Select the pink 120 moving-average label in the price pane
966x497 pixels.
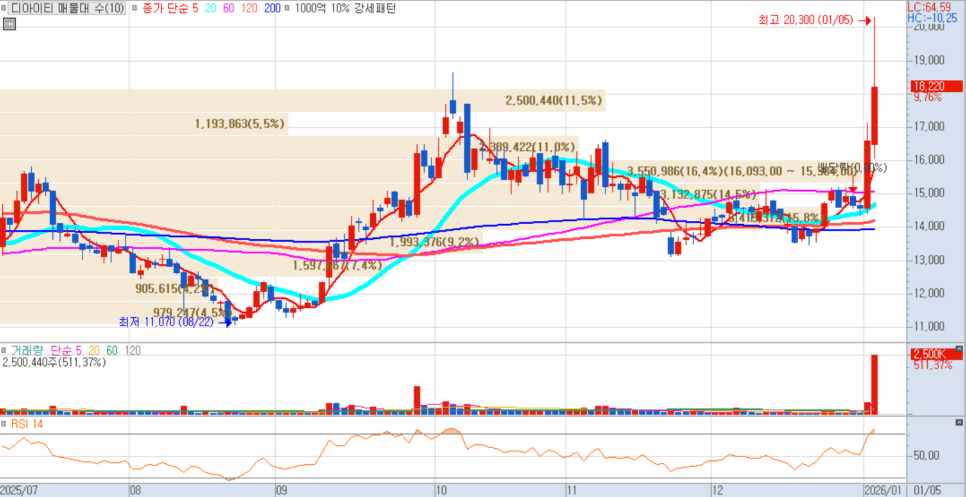pyautogui.click(x=248, y=9)
